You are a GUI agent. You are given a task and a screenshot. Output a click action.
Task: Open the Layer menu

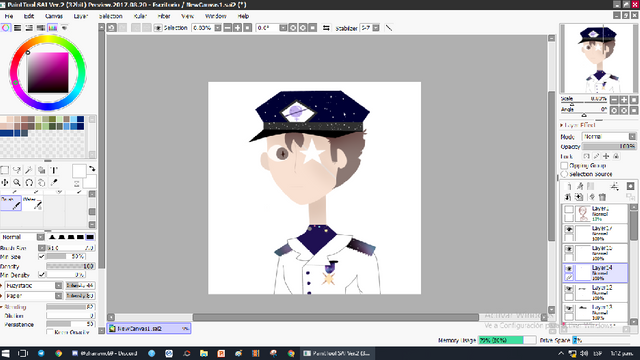80,16
